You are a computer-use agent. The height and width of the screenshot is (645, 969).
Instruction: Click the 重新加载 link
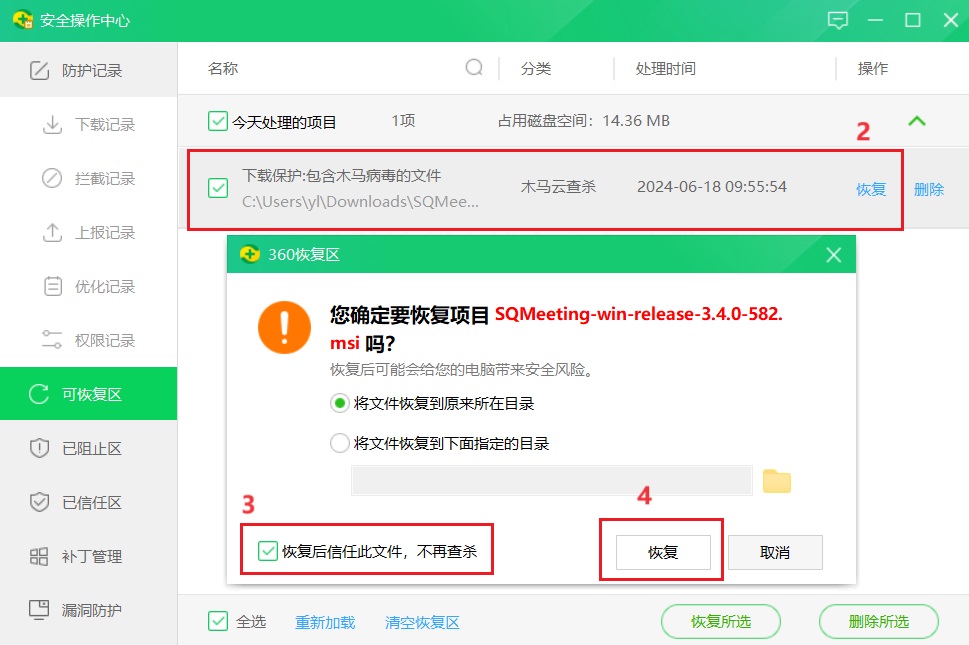point(325,622)
